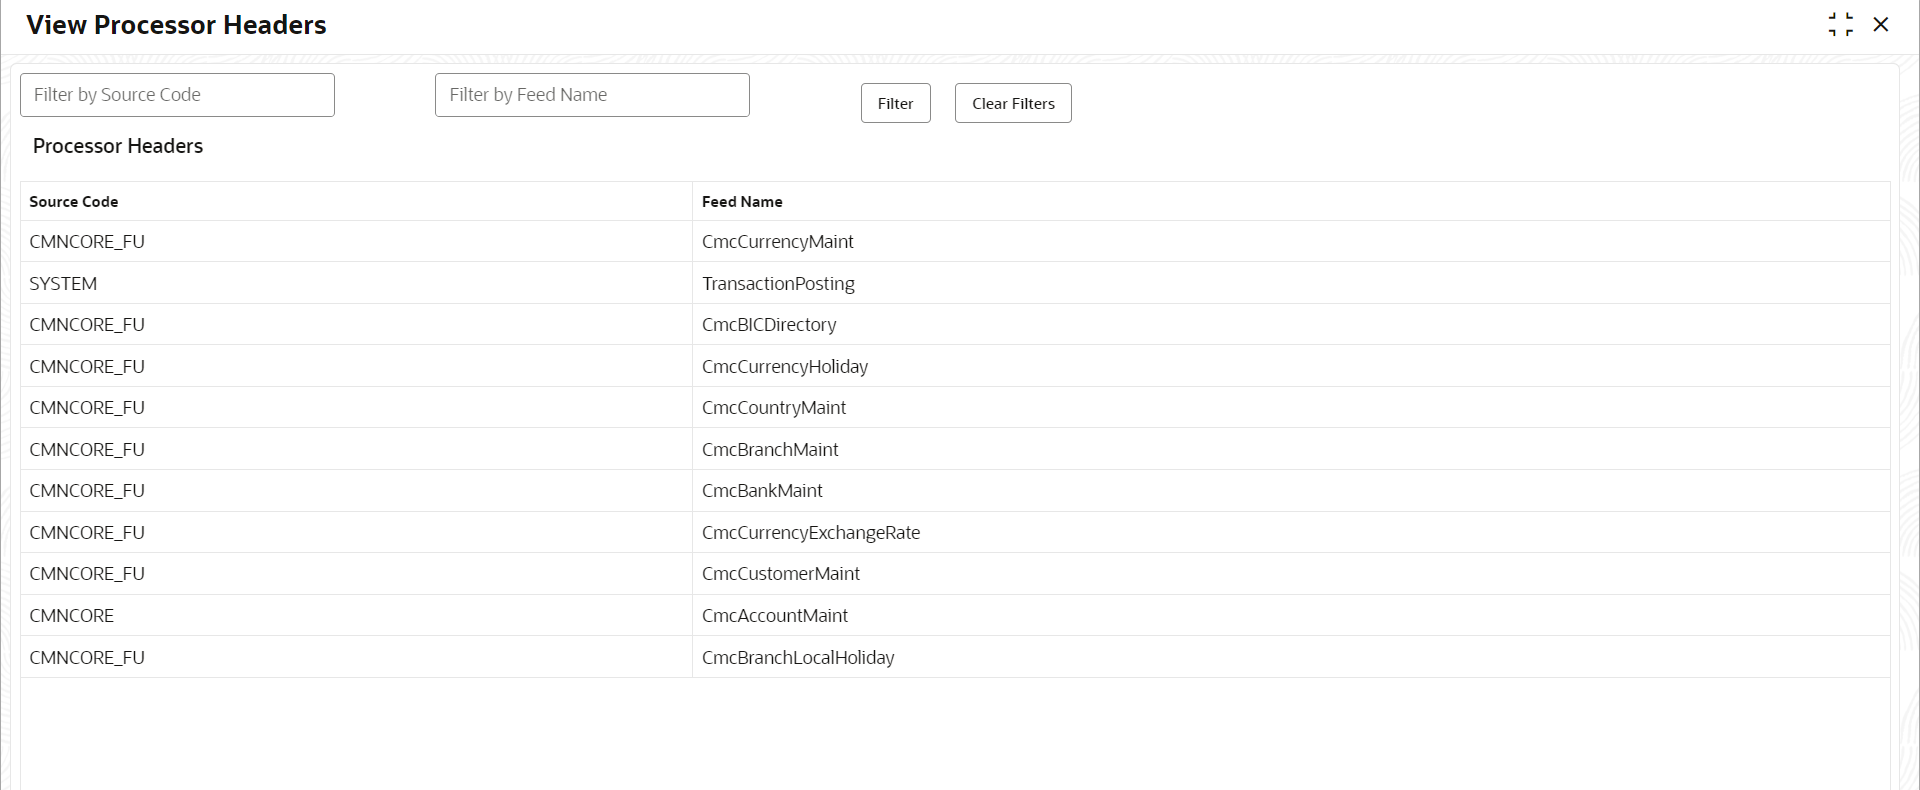The width and height of the screenshot is (1920, 790).
Task: Select the CmcCountryMaint feed name cell
Action: 1291,408
